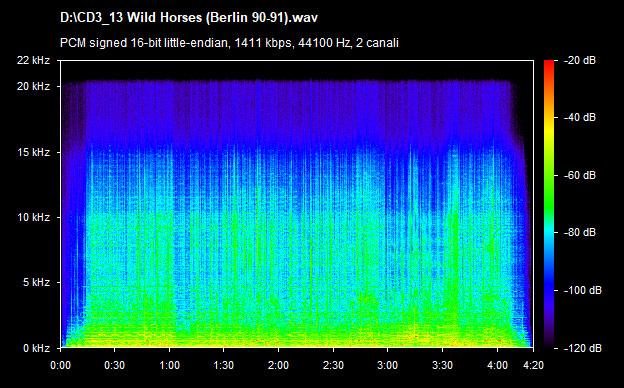Image resolution: width=624 pixels, height=388 pixels.
Task: Click the 2:00 time marker
Action: pos(278,365)
